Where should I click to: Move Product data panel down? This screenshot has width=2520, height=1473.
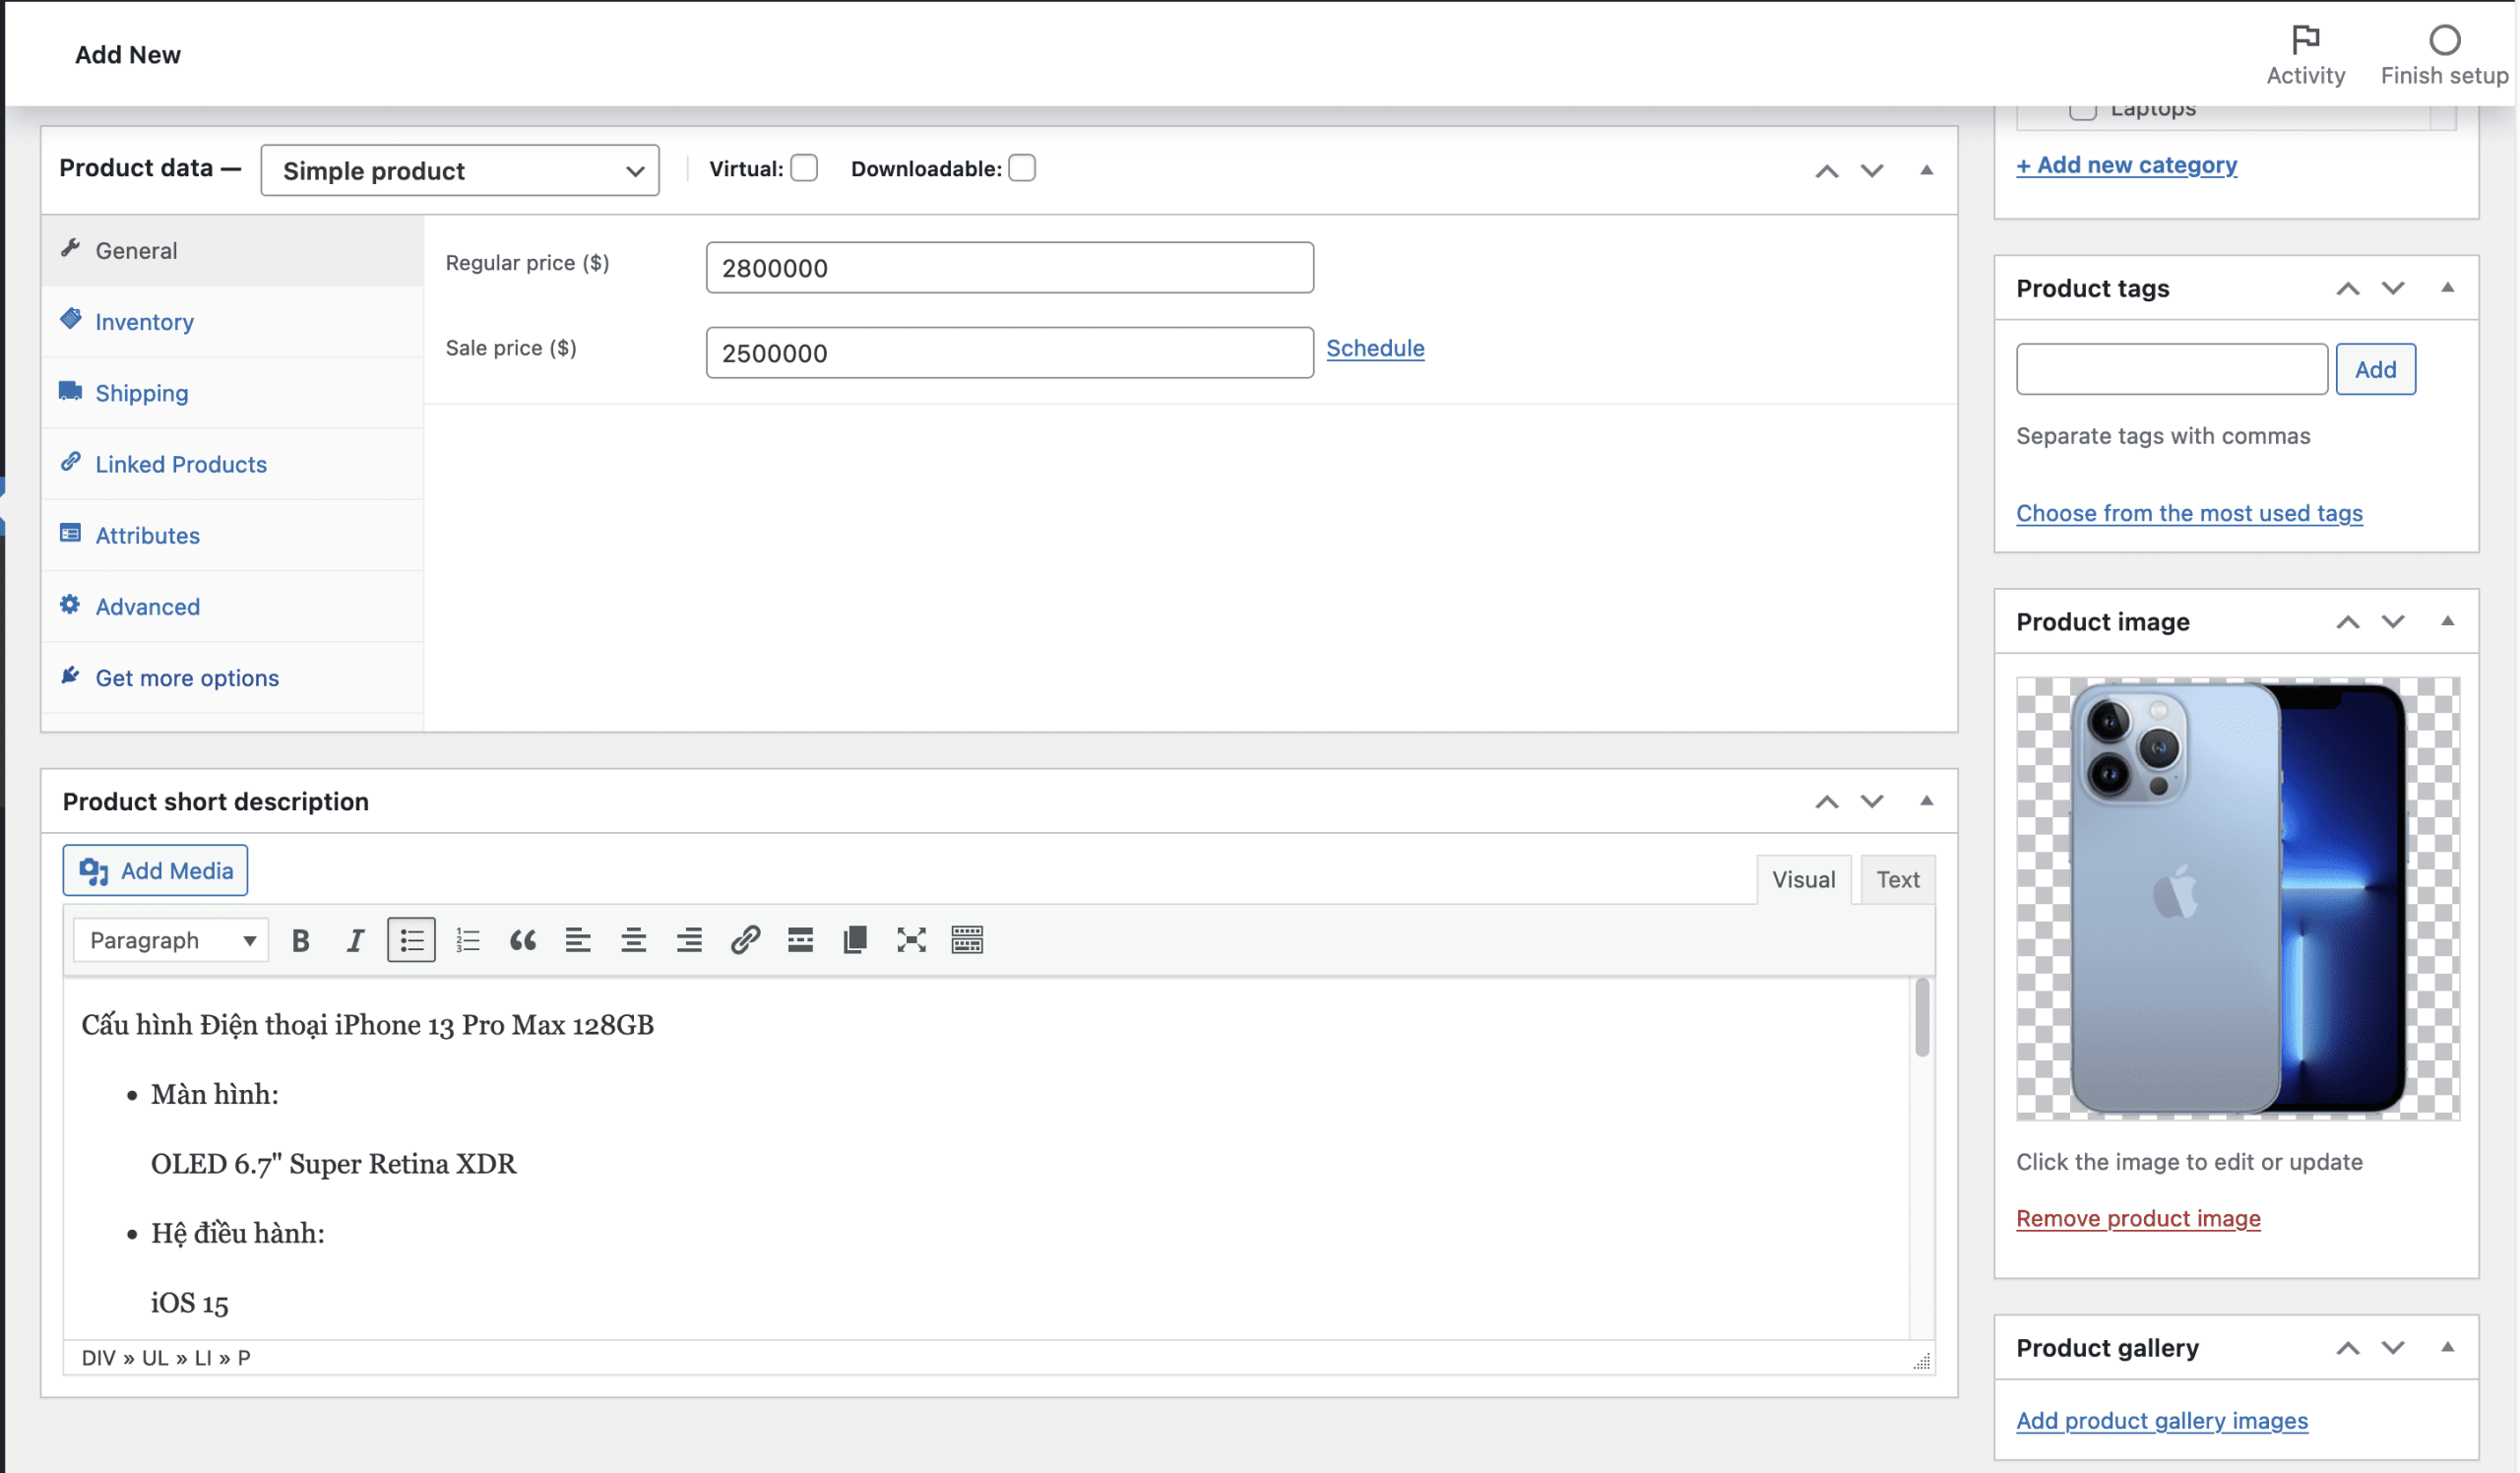pyautogui.click(x=1872, y=171)
